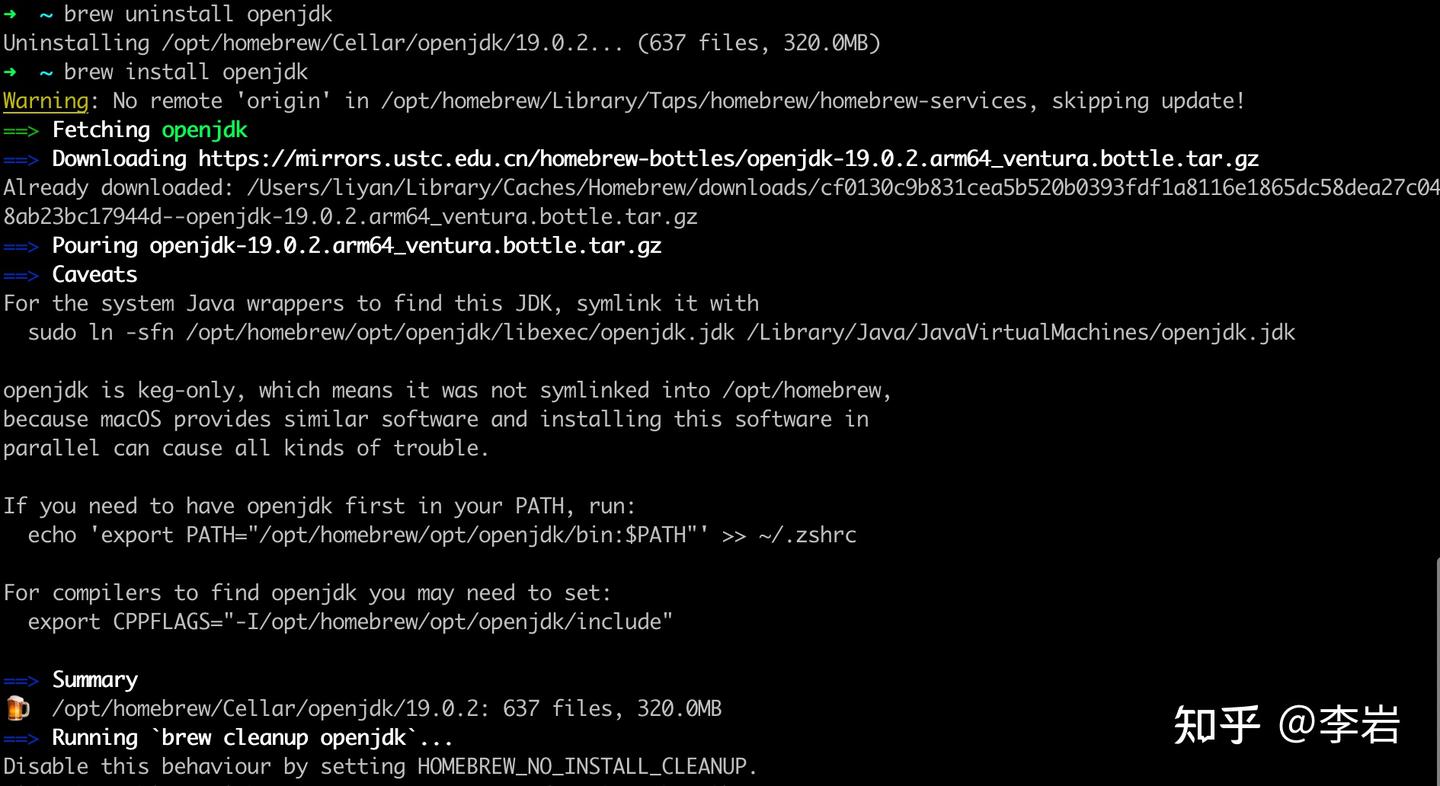Image resolution: width=1440 pixels, height=786 pixels.
Task: Click the export CPPFLAGS command line
Action: [x=350, y=622]
